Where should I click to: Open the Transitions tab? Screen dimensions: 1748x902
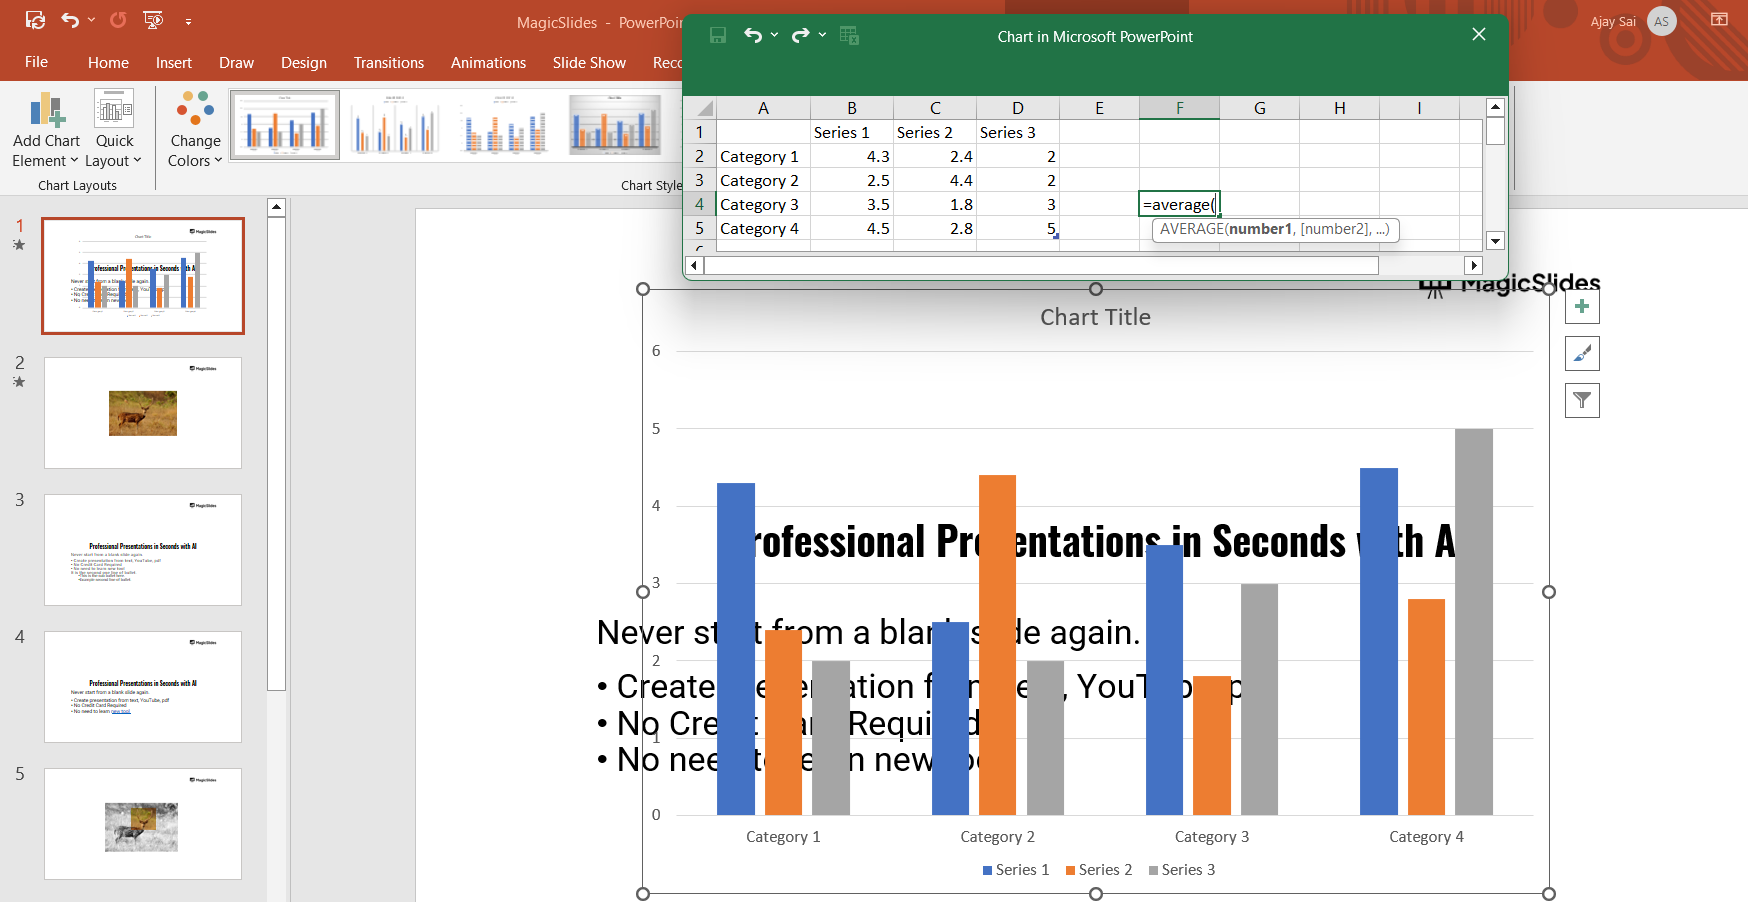pyautogui.click(x=389, y=62)
